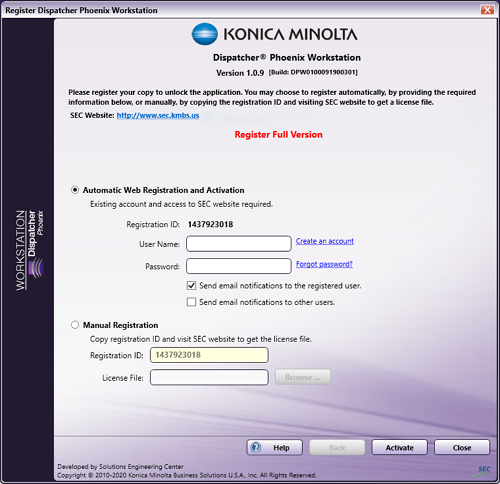This screenshot has height=484, width=500.
Task: Focus the User Name text field
Action: (239, 244)
